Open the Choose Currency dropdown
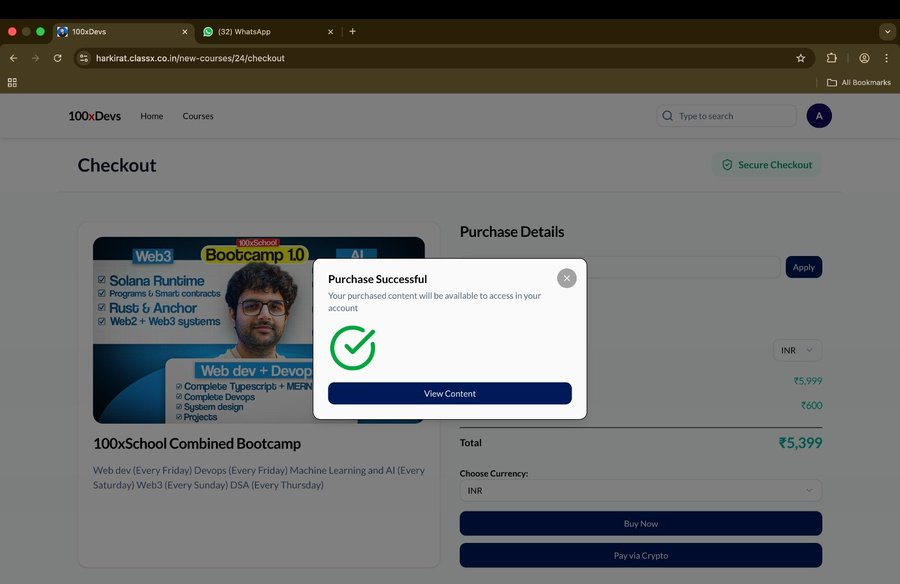The width and height of the screenshot is (900, 584). (641, 490)
